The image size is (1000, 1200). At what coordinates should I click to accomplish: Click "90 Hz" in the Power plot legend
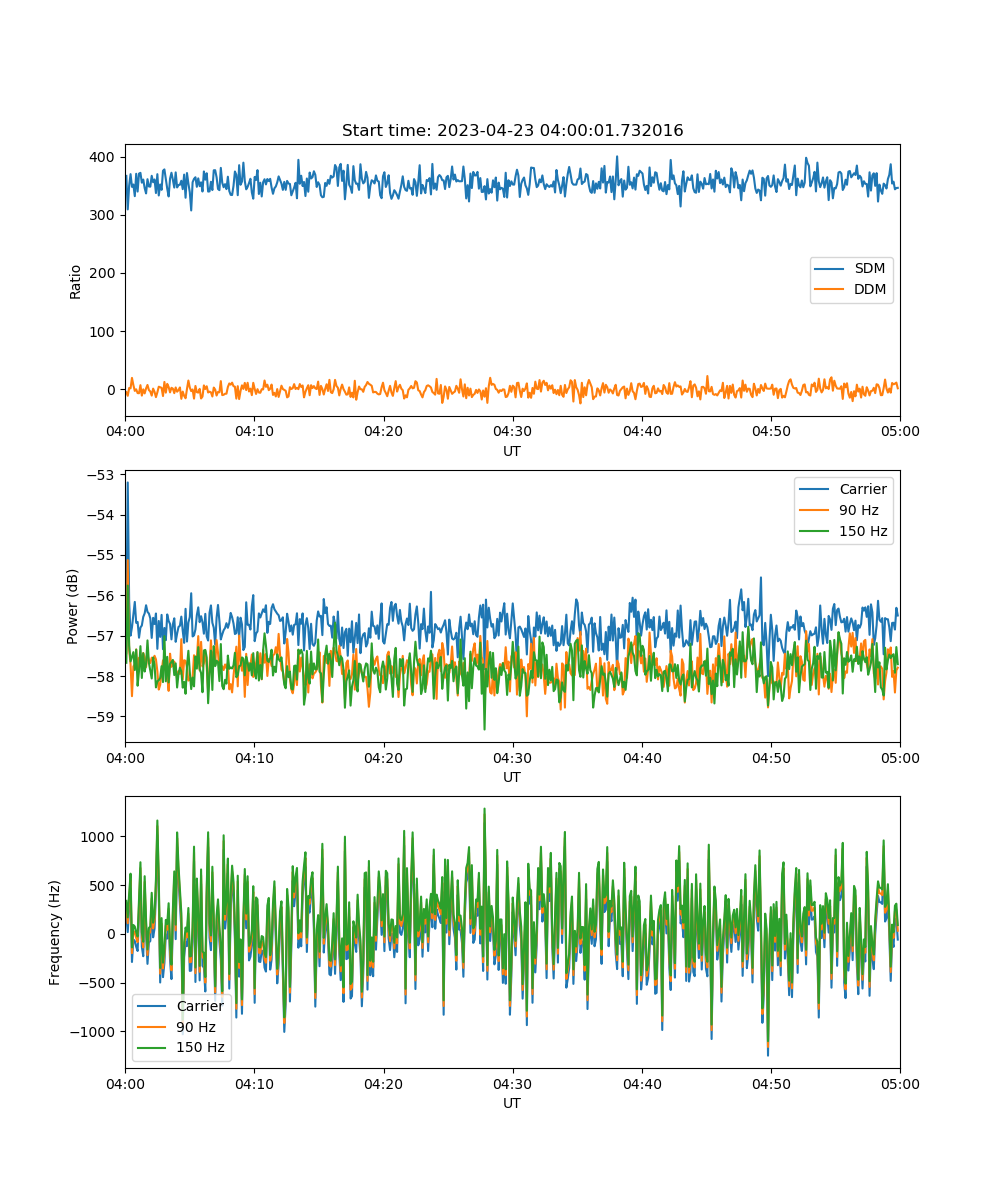[x=860, y=510]
